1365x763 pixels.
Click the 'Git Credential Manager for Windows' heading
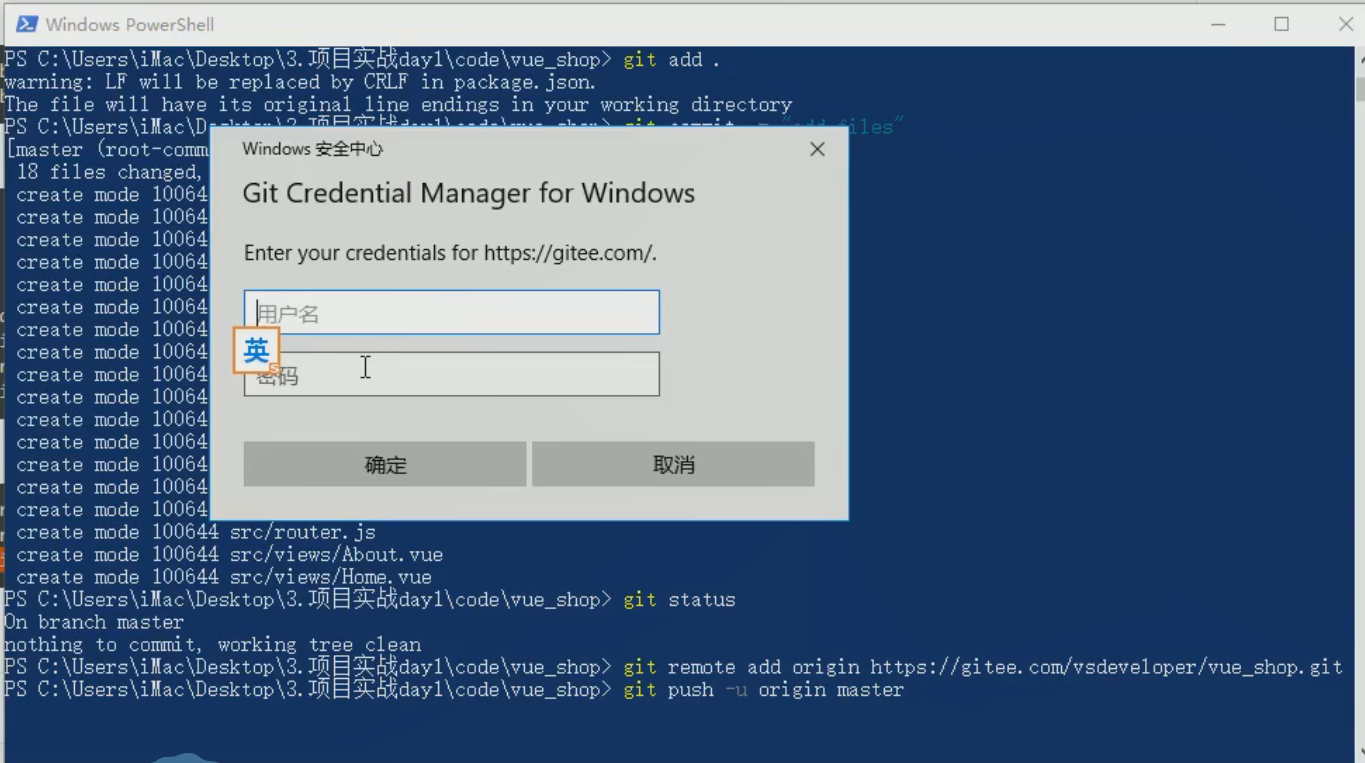tap(469, 193)
